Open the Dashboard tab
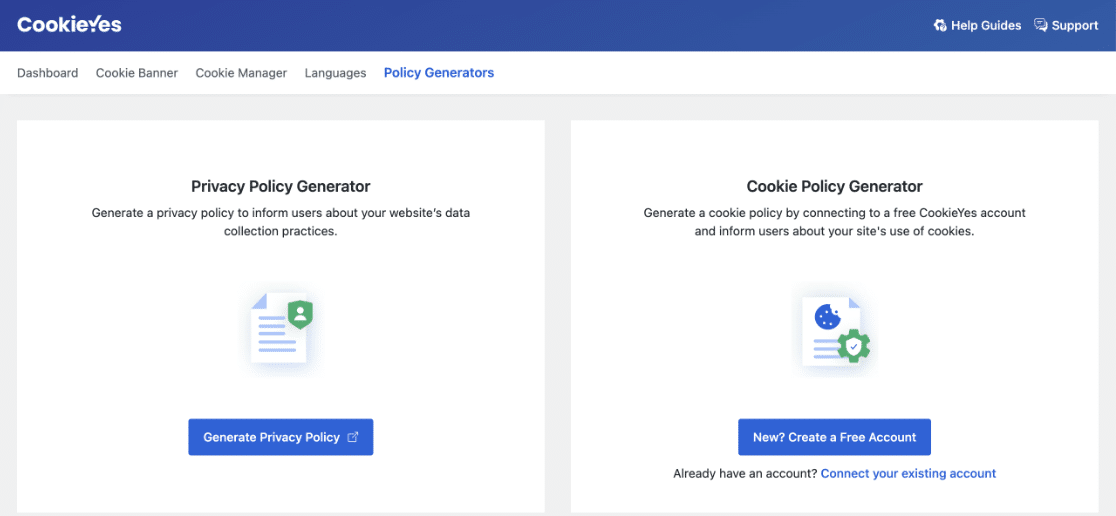This screenshot has width=1116, height=516. point(48,73)
